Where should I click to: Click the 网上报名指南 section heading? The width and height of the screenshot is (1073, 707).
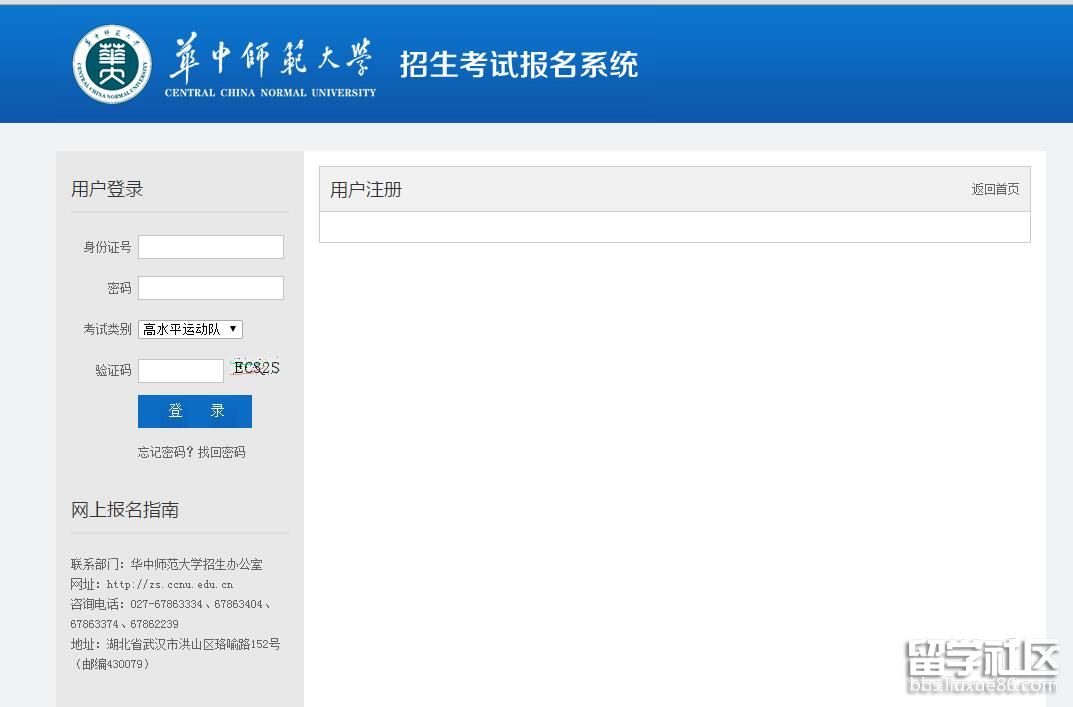pos(125,510)
